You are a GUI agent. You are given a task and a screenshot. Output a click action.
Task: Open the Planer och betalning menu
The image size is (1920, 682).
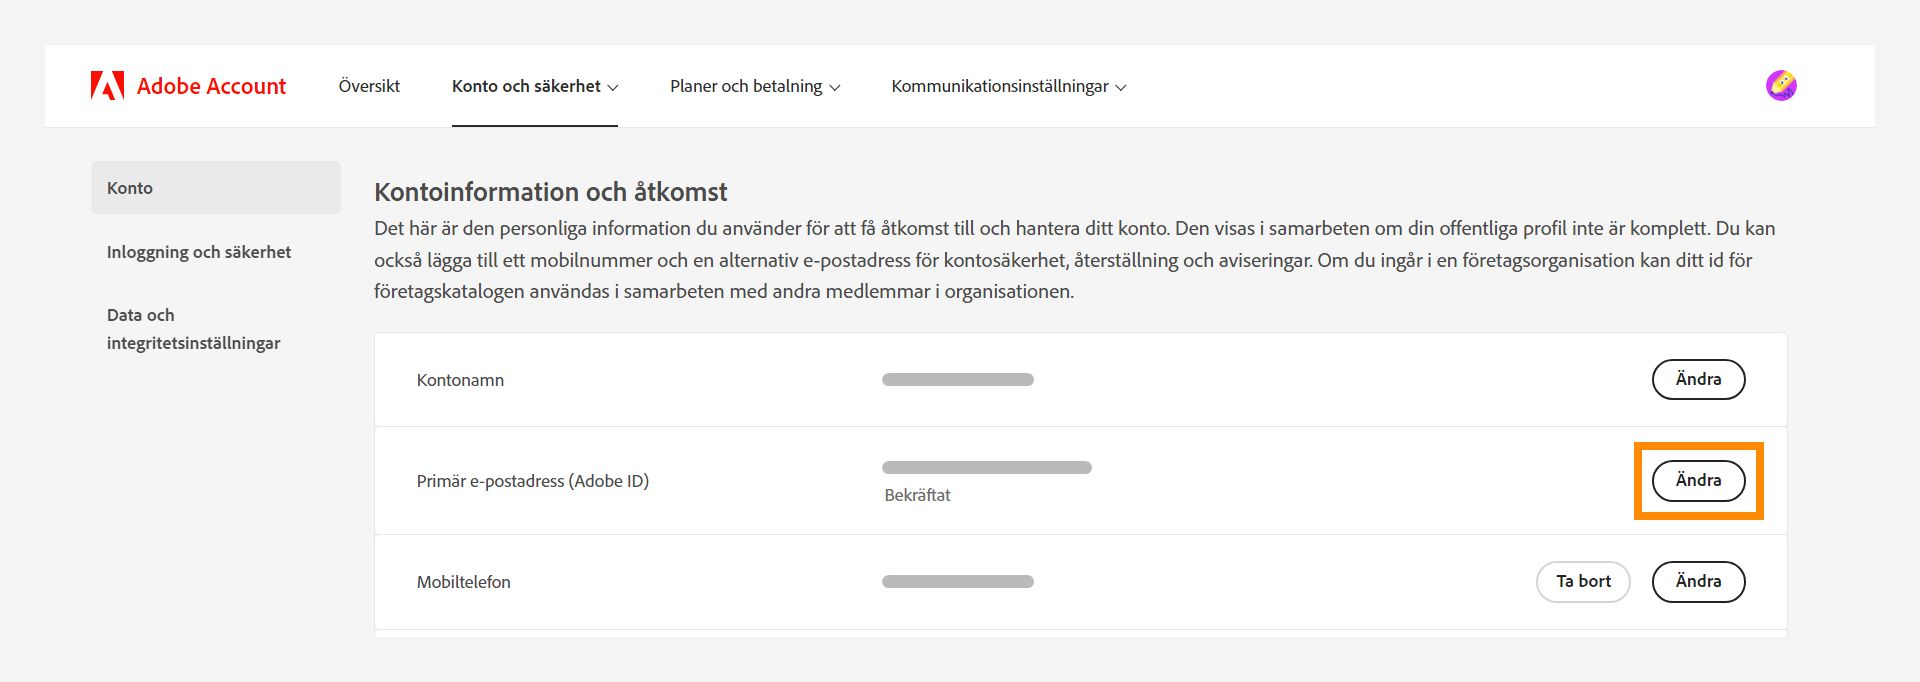click(x=745, y=86)
